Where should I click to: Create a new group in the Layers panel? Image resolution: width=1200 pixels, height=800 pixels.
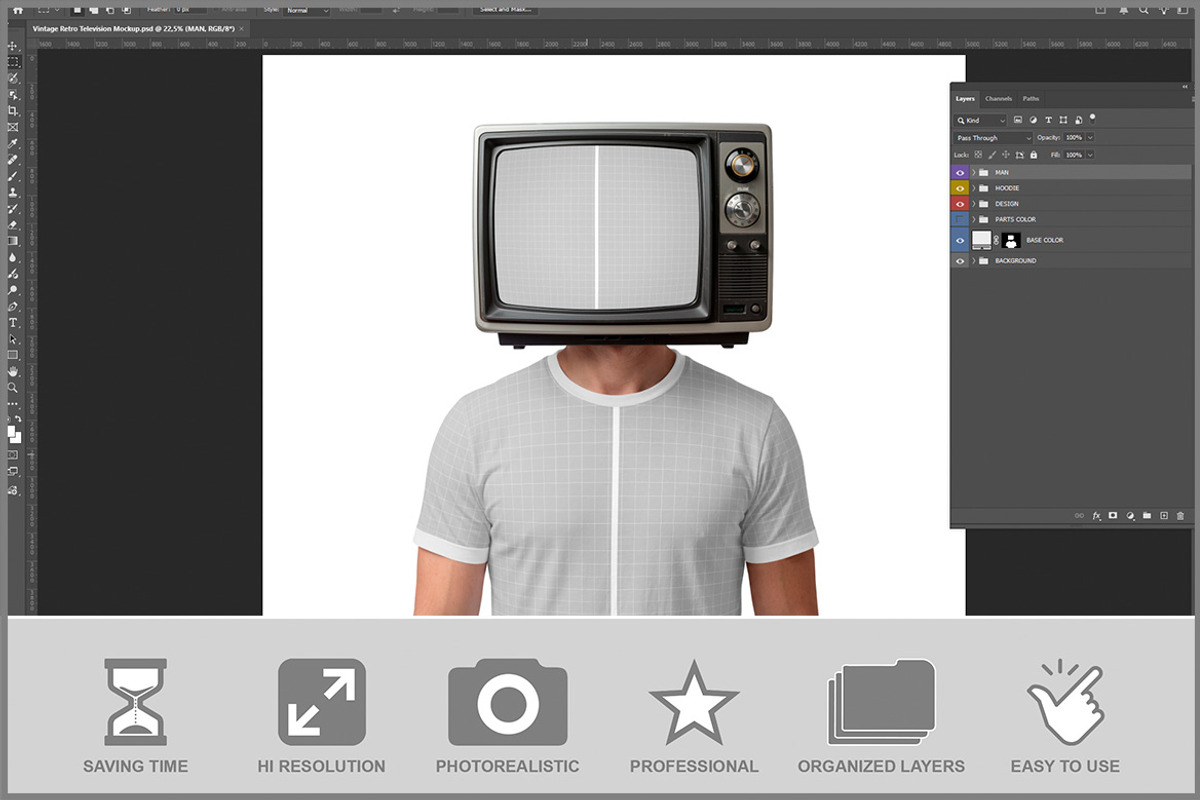coord(1146,515)
